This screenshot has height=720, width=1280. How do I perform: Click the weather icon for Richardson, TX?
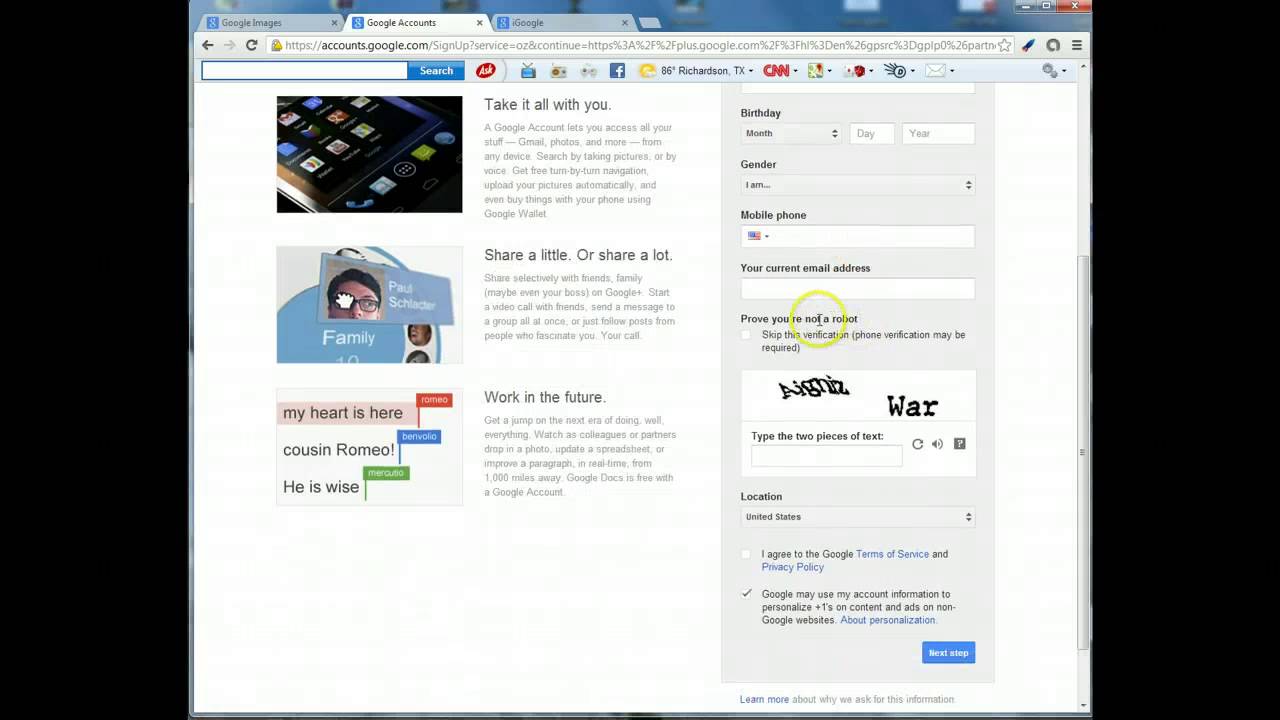click(x=648, y=70)
